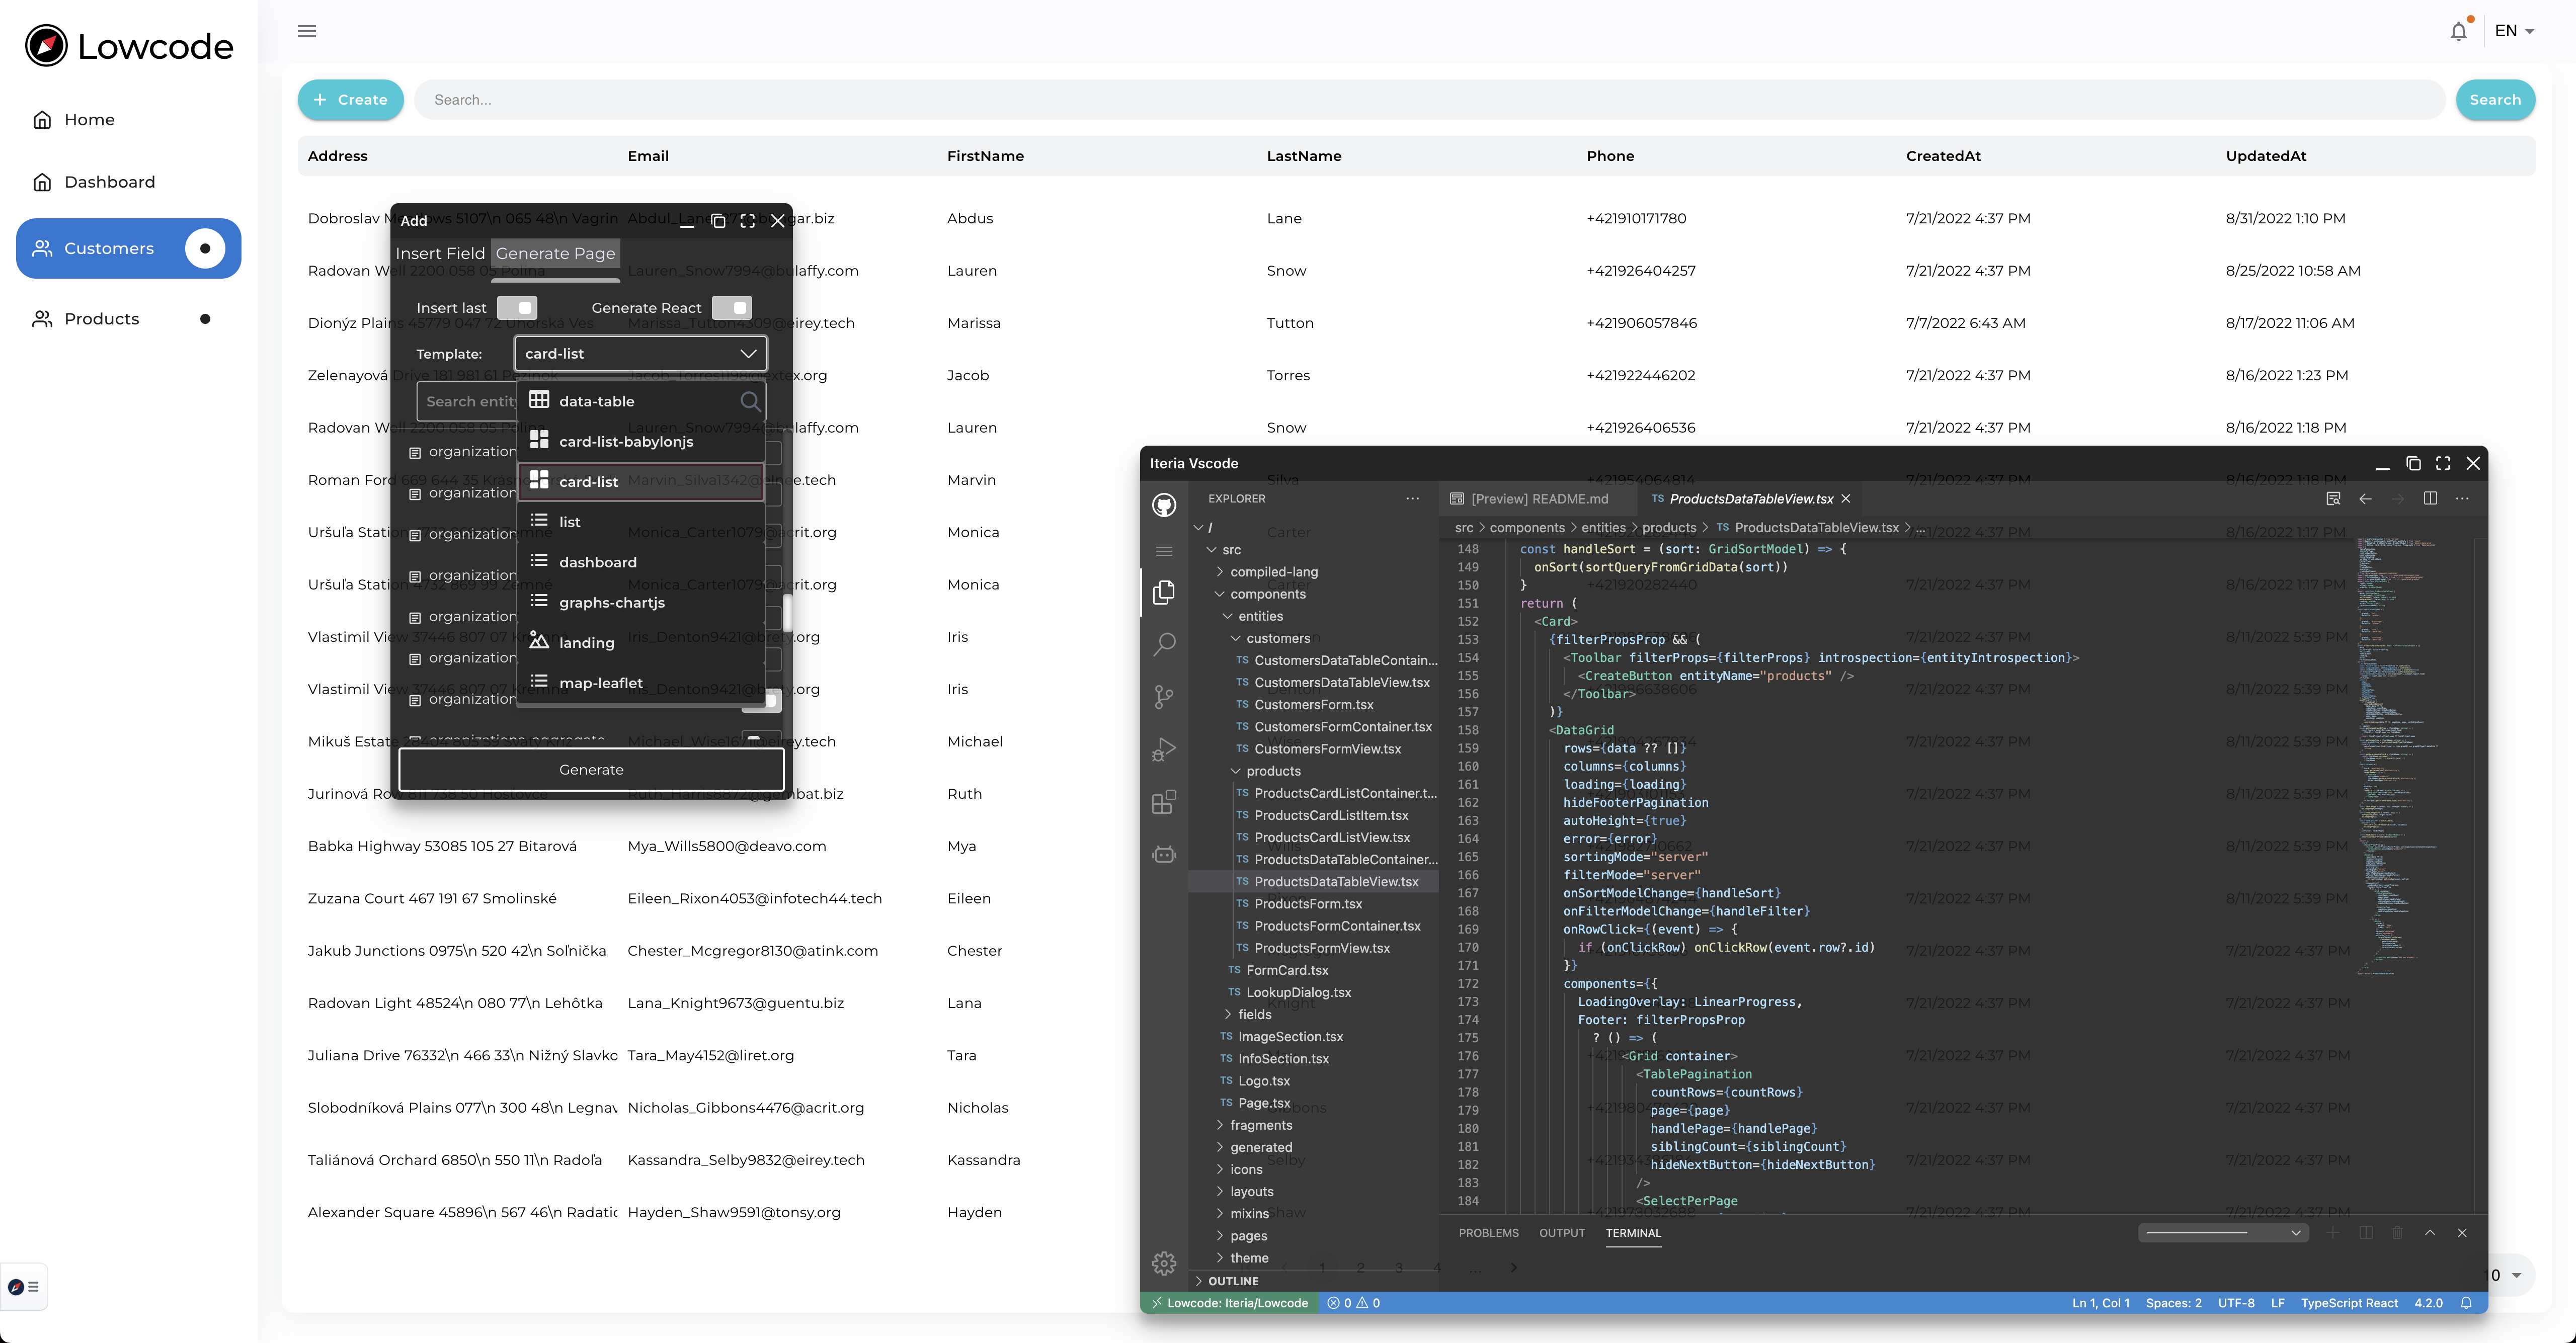Expand the products folder in file explorer
2576x1343 pixels.
click(x=1271, y=771)
